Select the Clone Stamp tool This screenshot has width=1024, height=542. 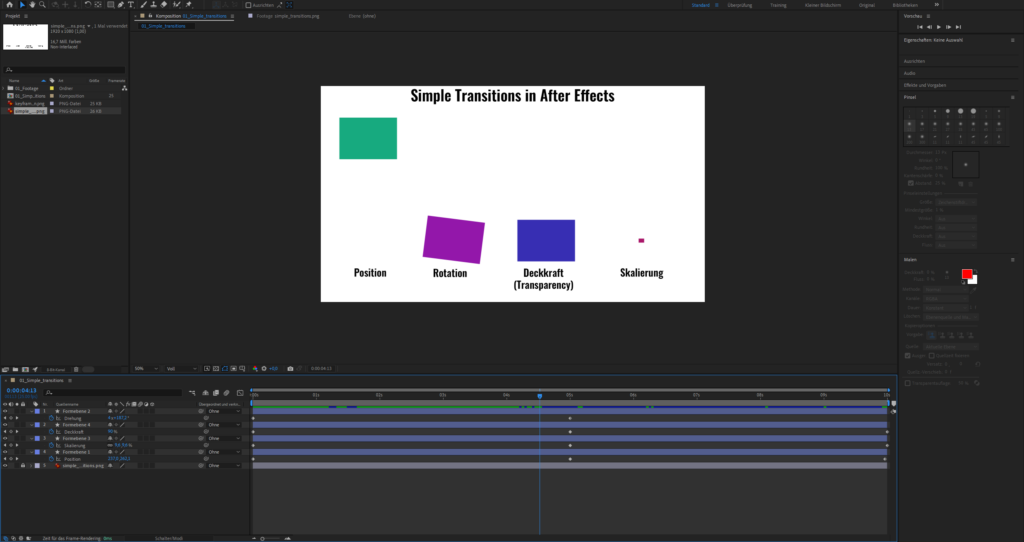point(153,5)
